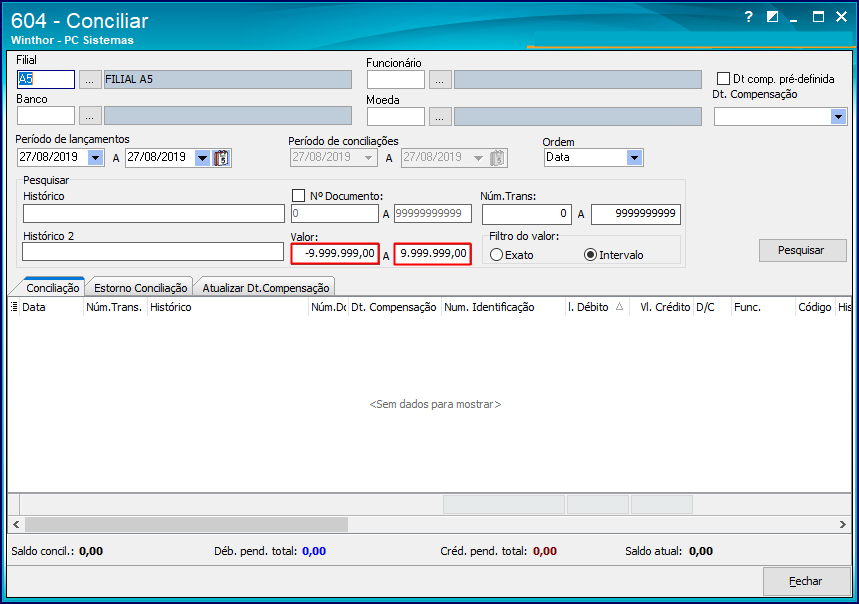The width and height of the screenshot is (859, 604).
Task: Switch to the Estorno Conciliação tab
Action: [140, 287]
